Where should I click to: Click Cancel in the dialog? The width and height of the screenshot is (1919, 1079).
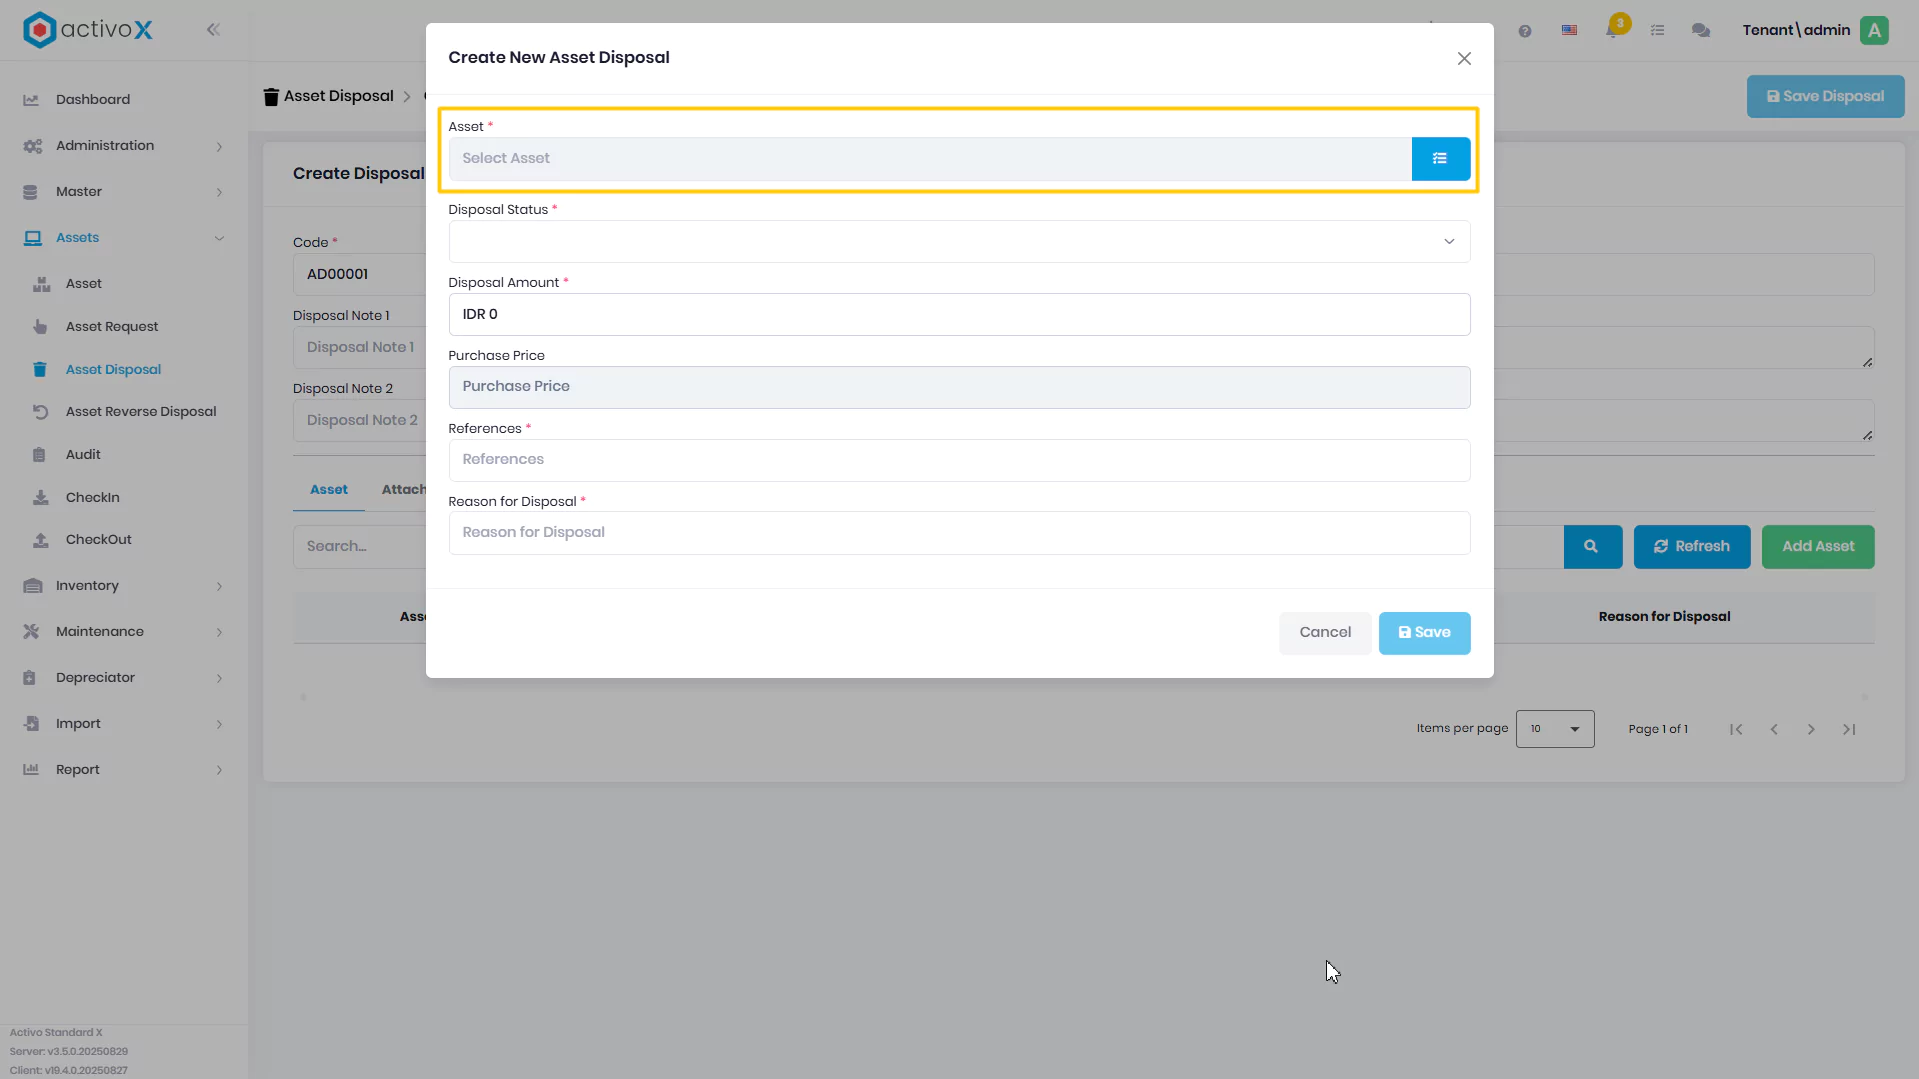pos(1325,633)
